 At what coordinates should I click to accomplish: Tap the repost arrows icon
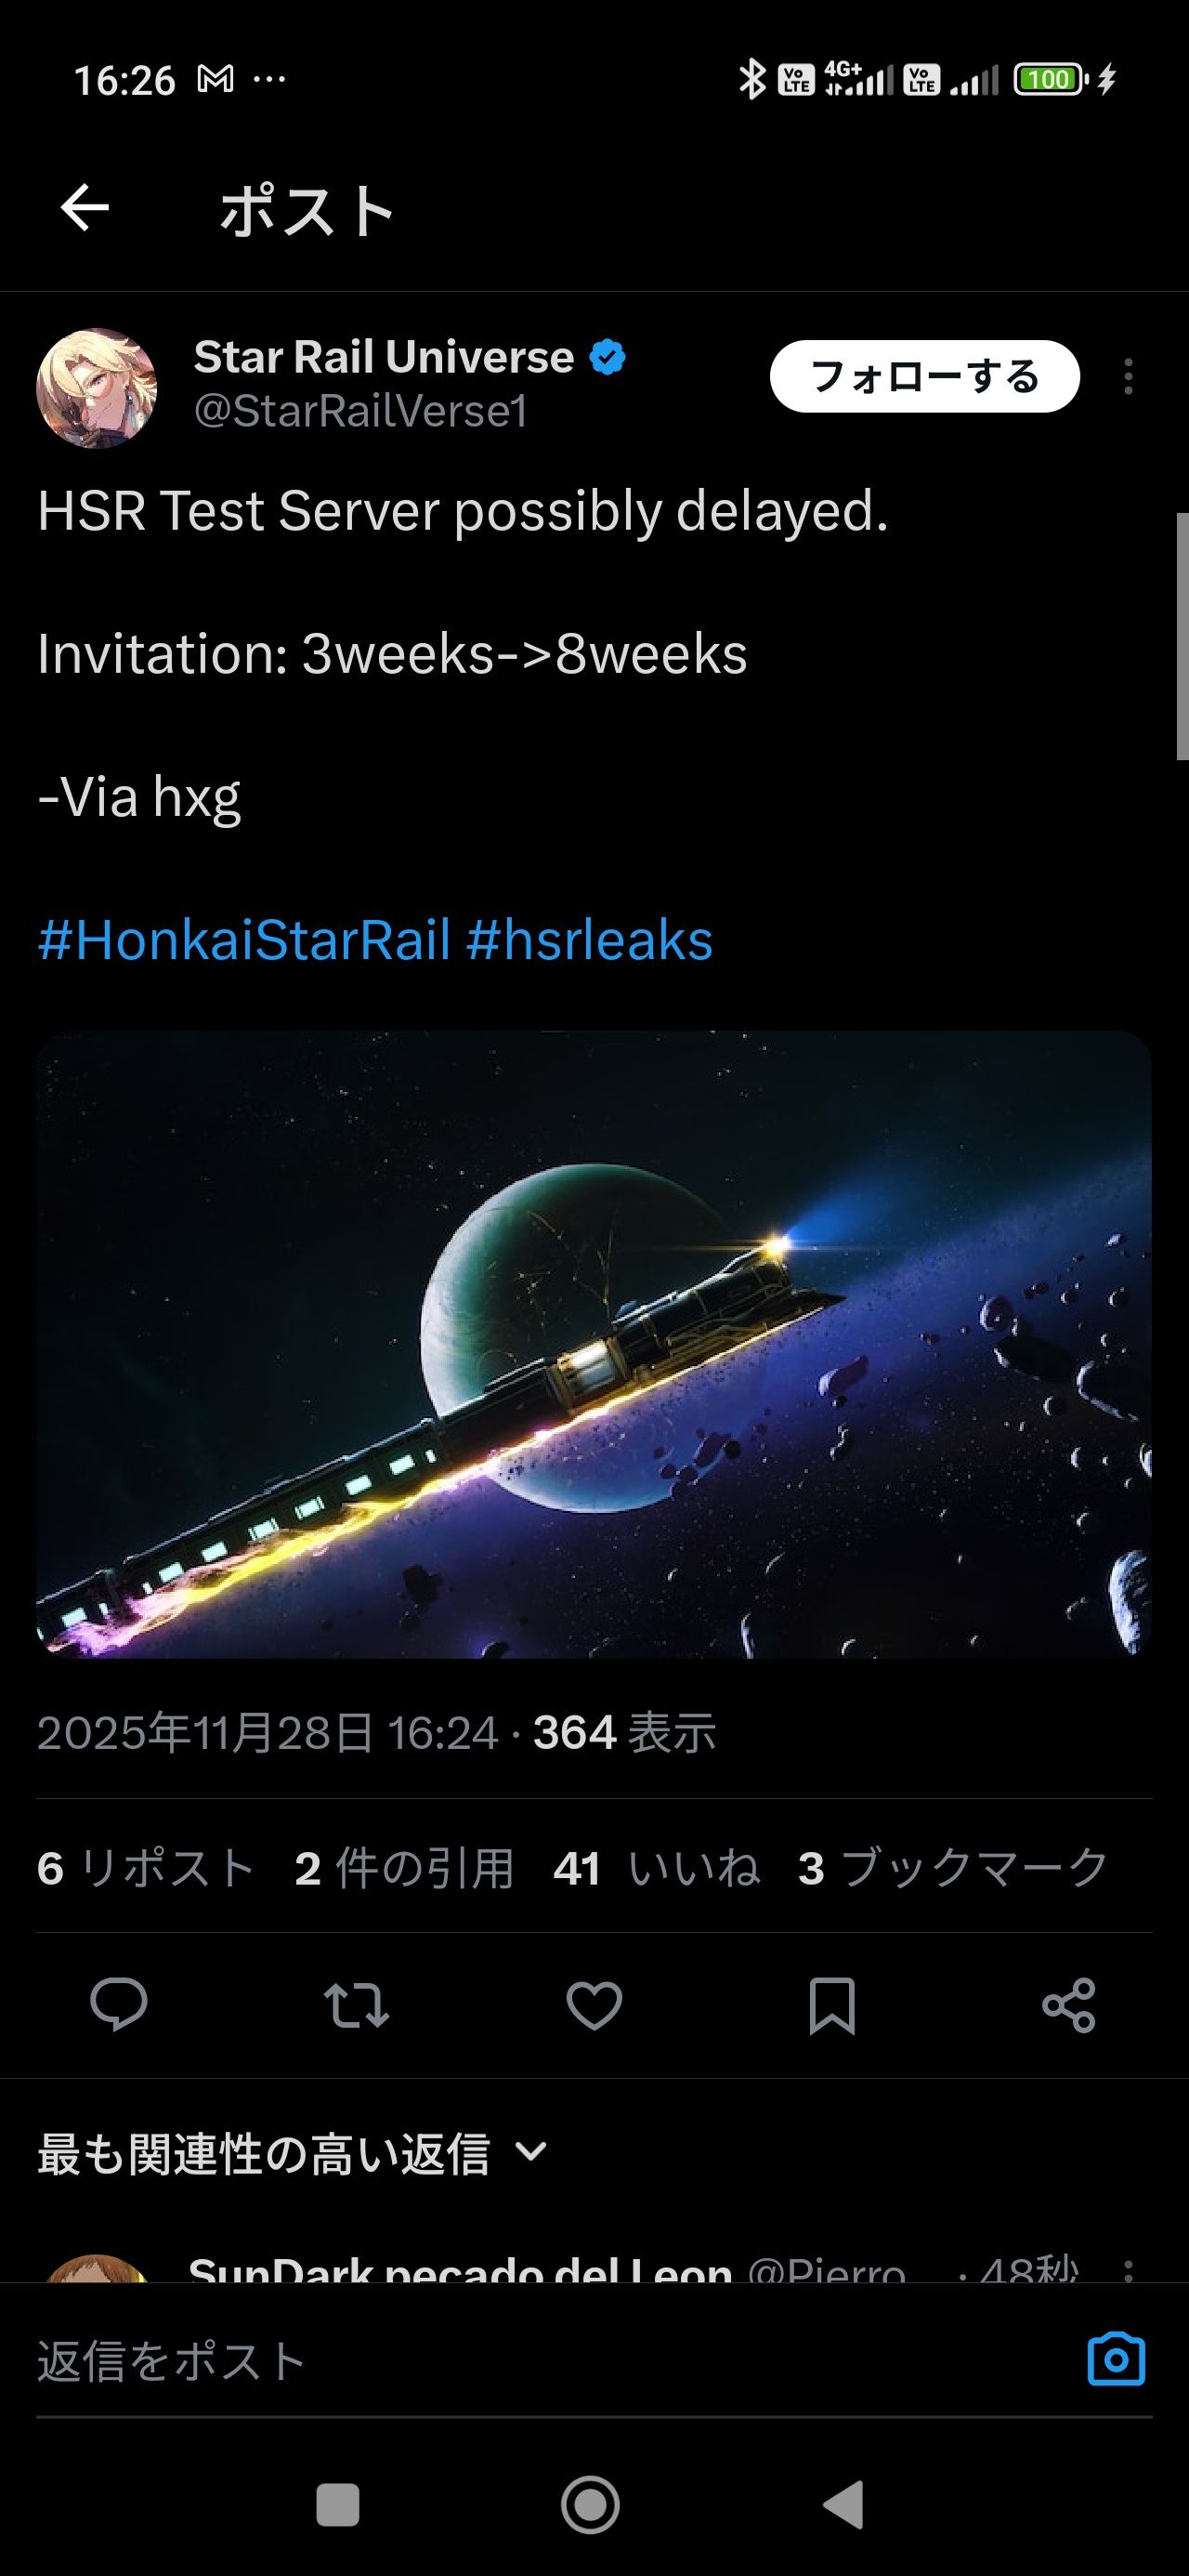(357, 2004)
